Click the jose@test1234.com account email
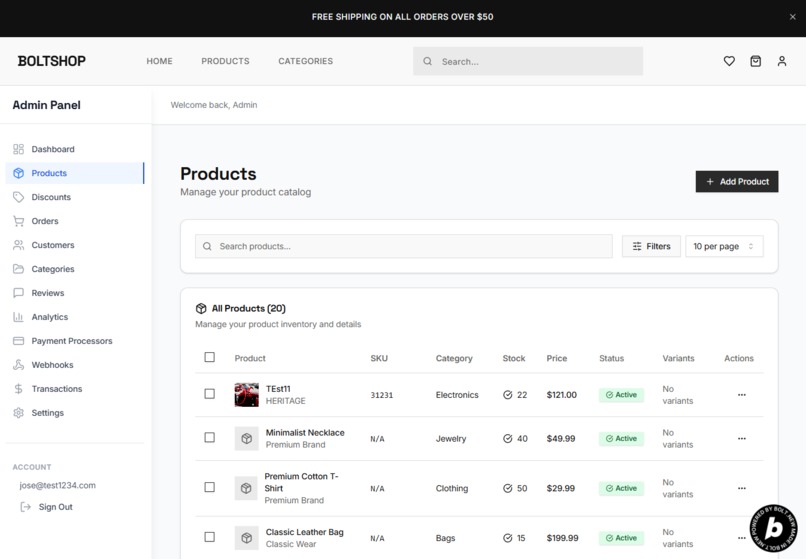Viewport: 806px width, 559px height. point(58,485)
